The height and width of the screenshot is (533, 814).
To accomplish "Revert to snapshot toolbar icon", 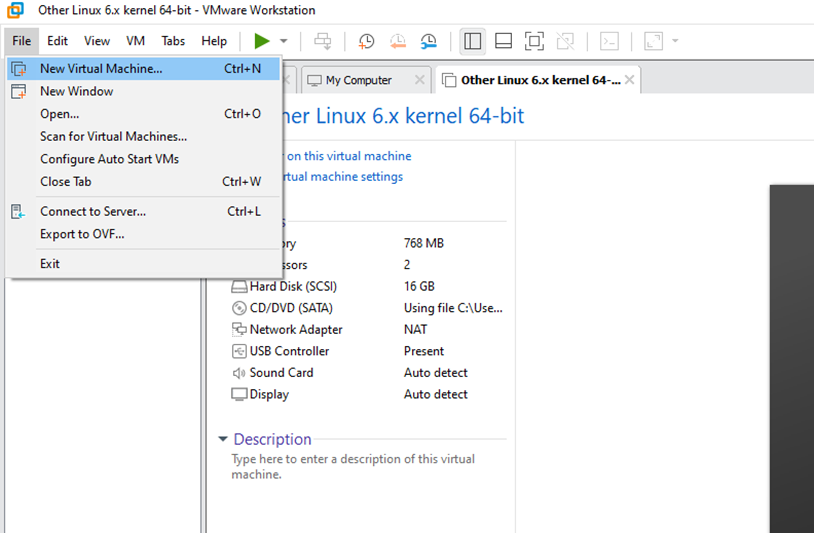I will 397,41.
